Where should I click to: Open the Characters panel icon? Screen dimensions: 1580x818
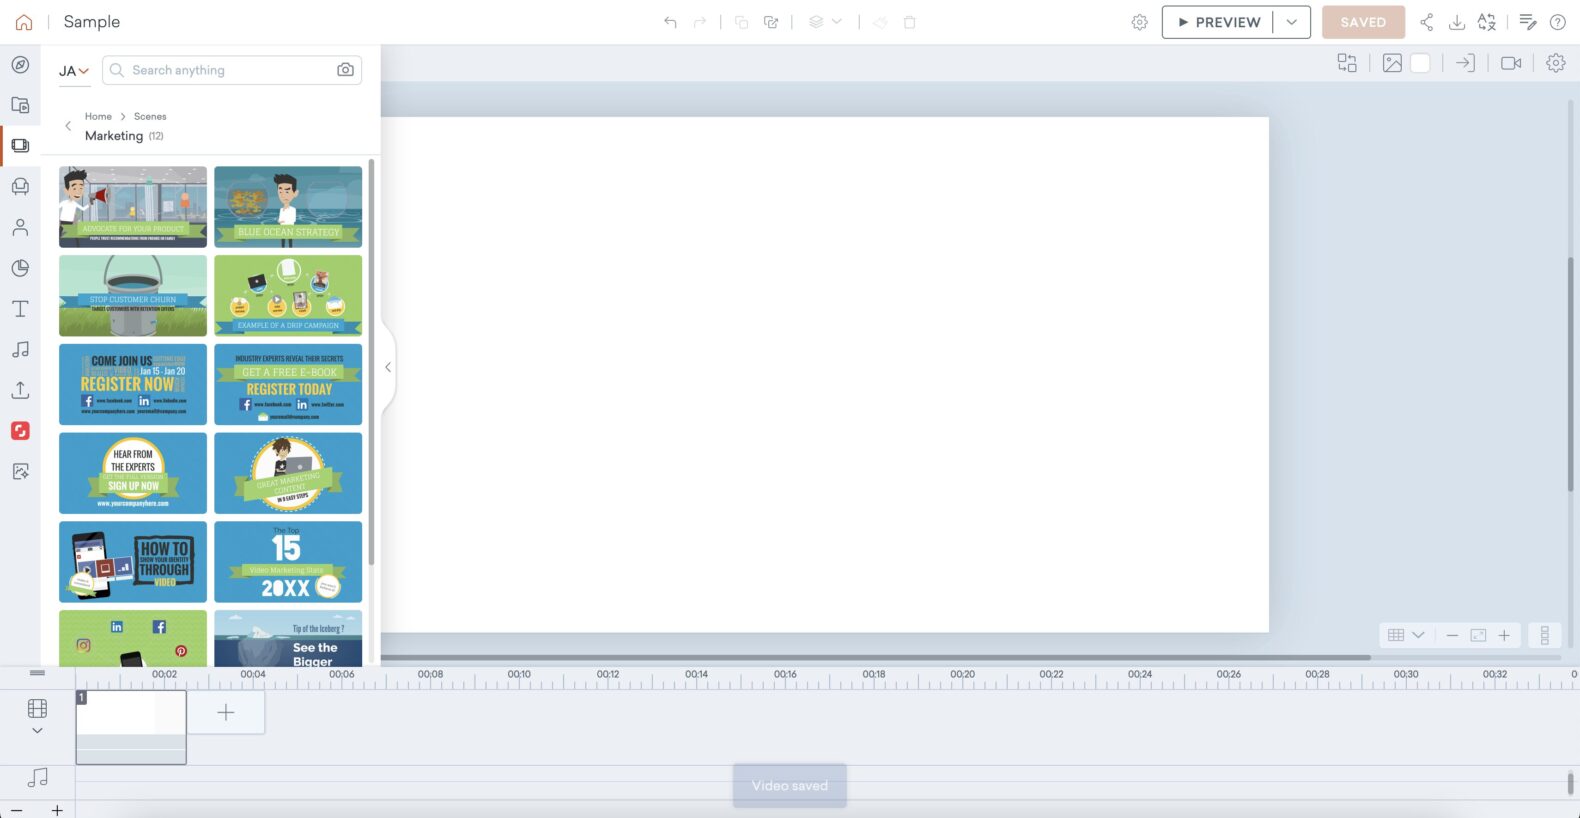coord(20,228)
